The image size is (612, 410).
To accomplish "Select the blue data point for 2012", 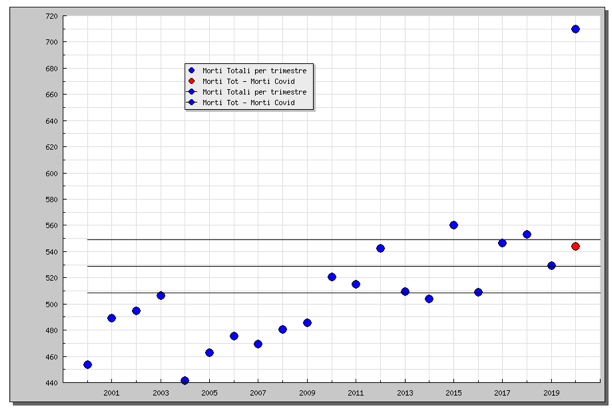I will [380, 248].
